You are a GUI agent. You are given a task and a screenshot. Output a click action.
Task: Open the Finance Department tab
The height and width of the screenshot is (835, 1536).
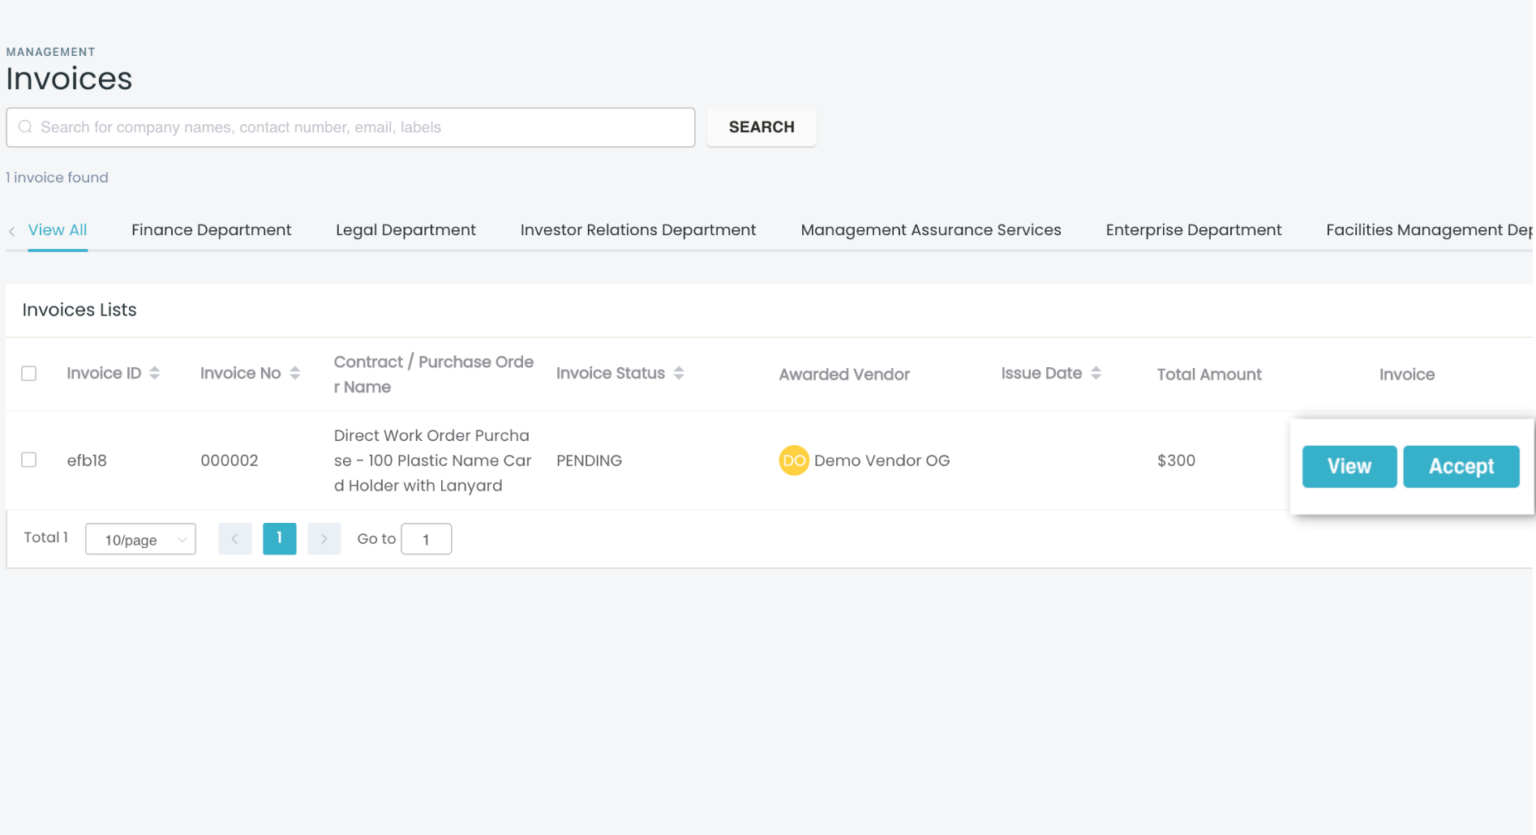tap(211, 230)
